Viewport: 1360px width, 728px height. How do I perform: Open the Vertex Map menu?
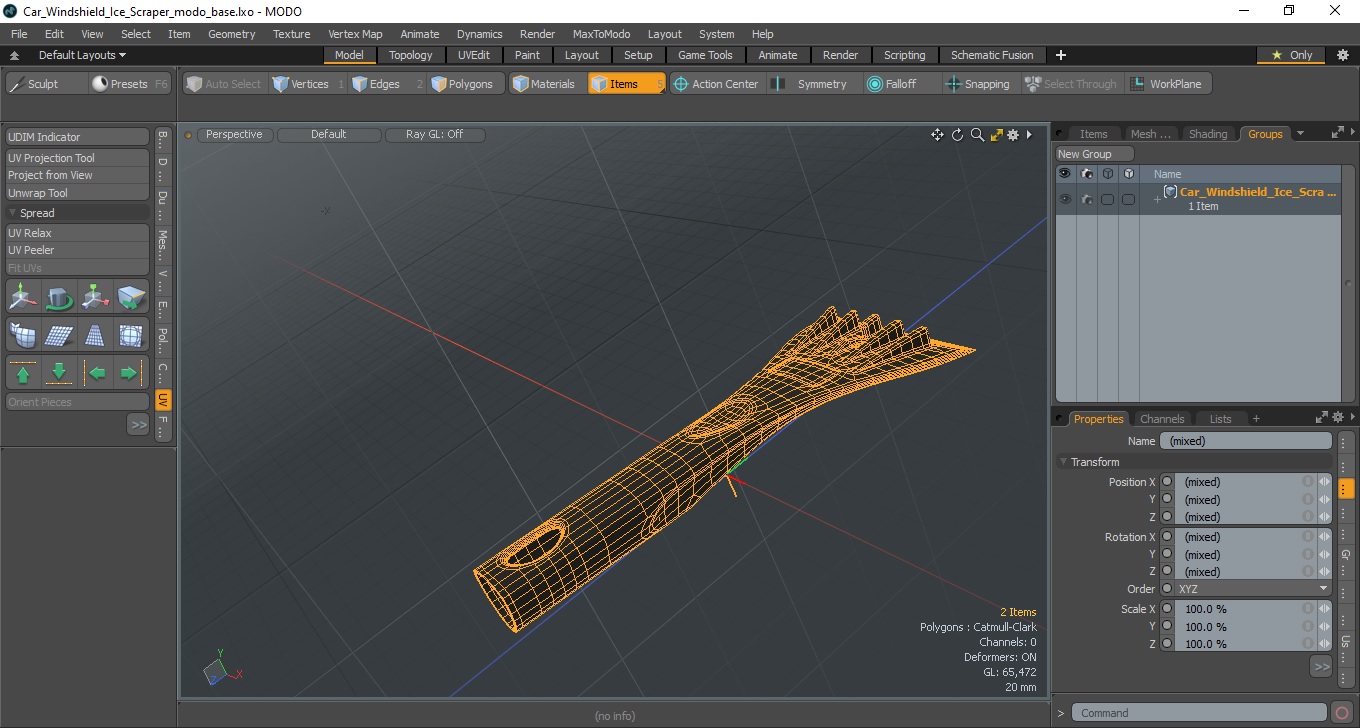coord(355,34)
